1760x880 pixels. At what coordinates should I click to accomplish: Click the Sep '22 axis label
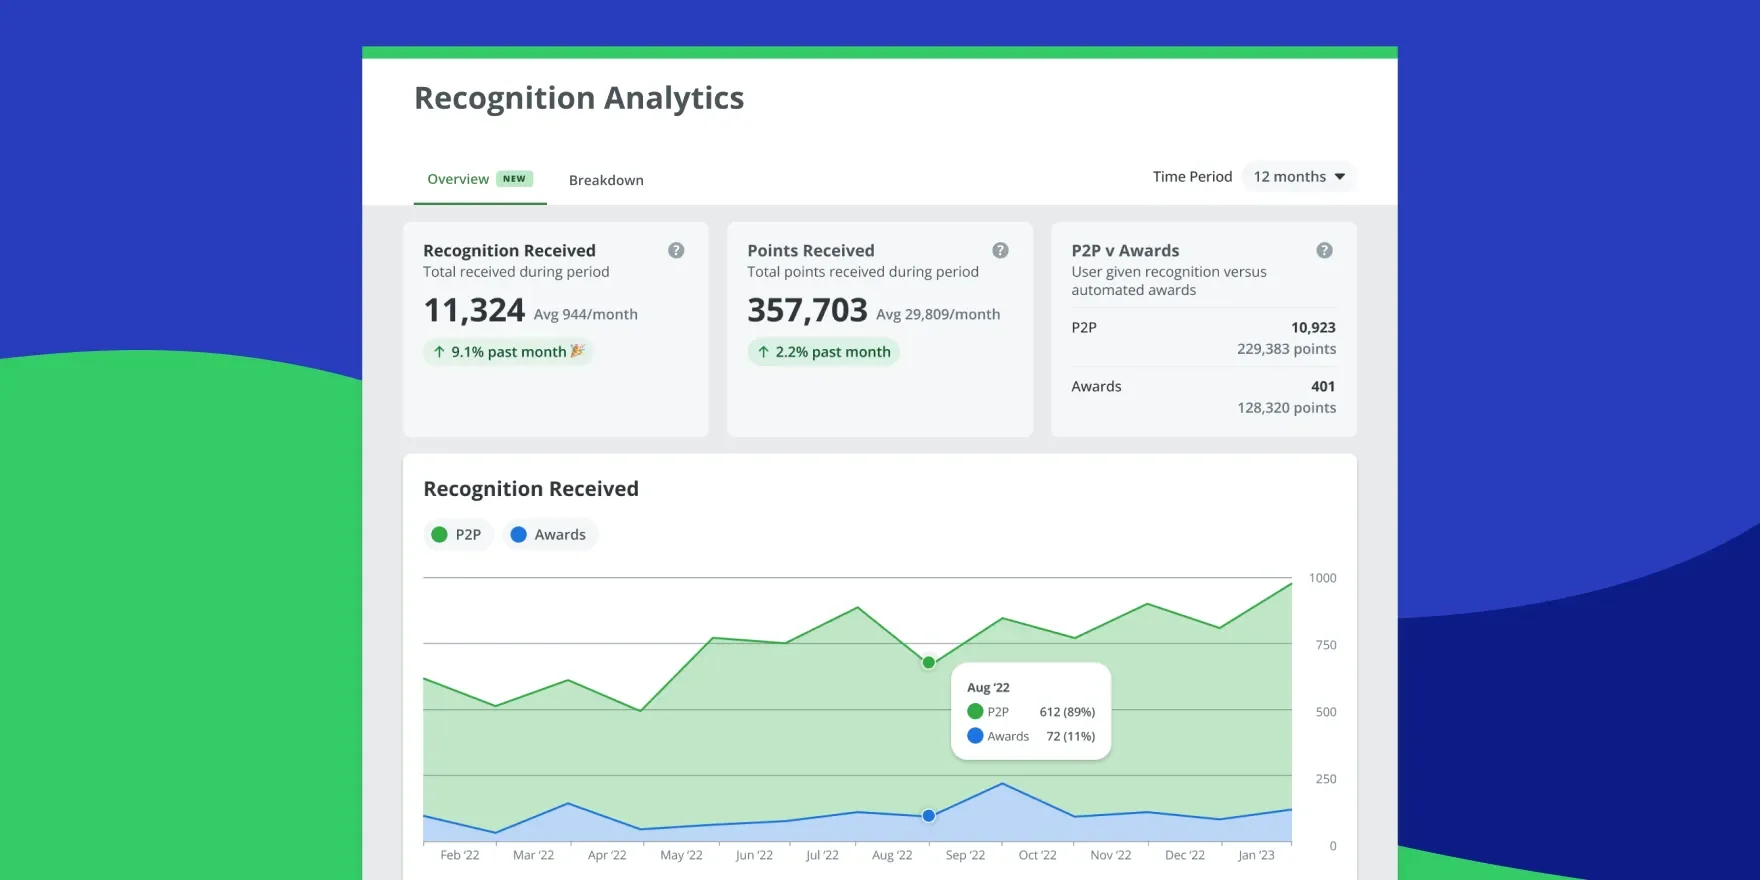(x=965, y=855)
